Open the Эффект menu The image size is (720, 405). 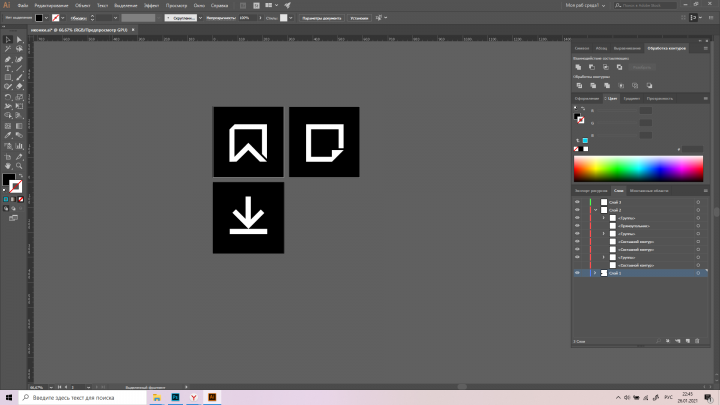point(152,6)
